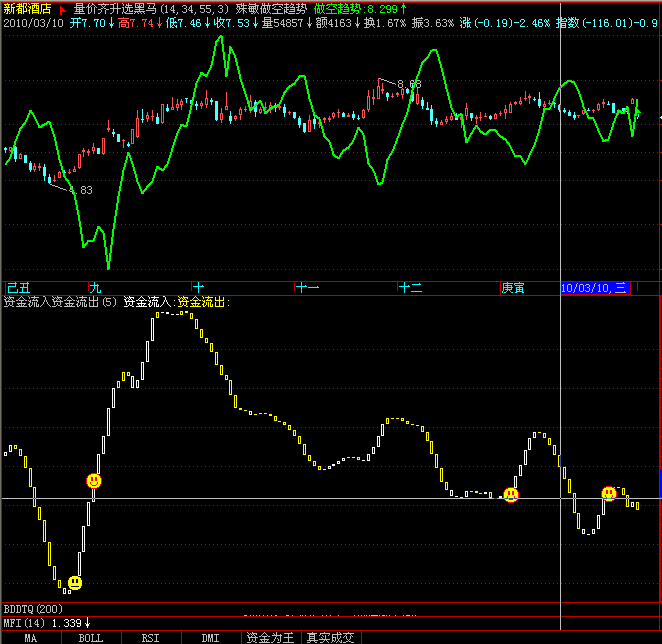Click the 十二 month marker on the time axis
The height and width of the screenshot is (644, 662).
pyautogui.click(x=411, y=288)
